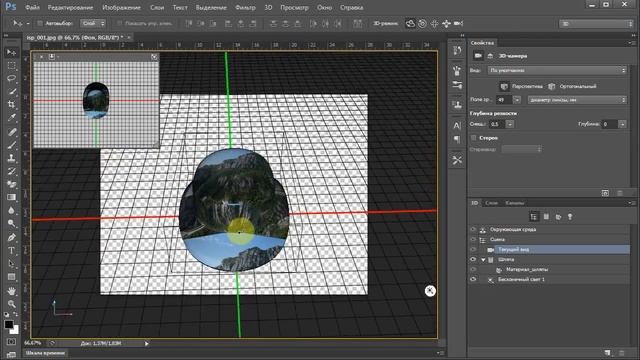This screenshot has width=640, height=360.
Task: Hide Бесконечный свет 1
Action: pyautogui.click(x=473, y=280)
